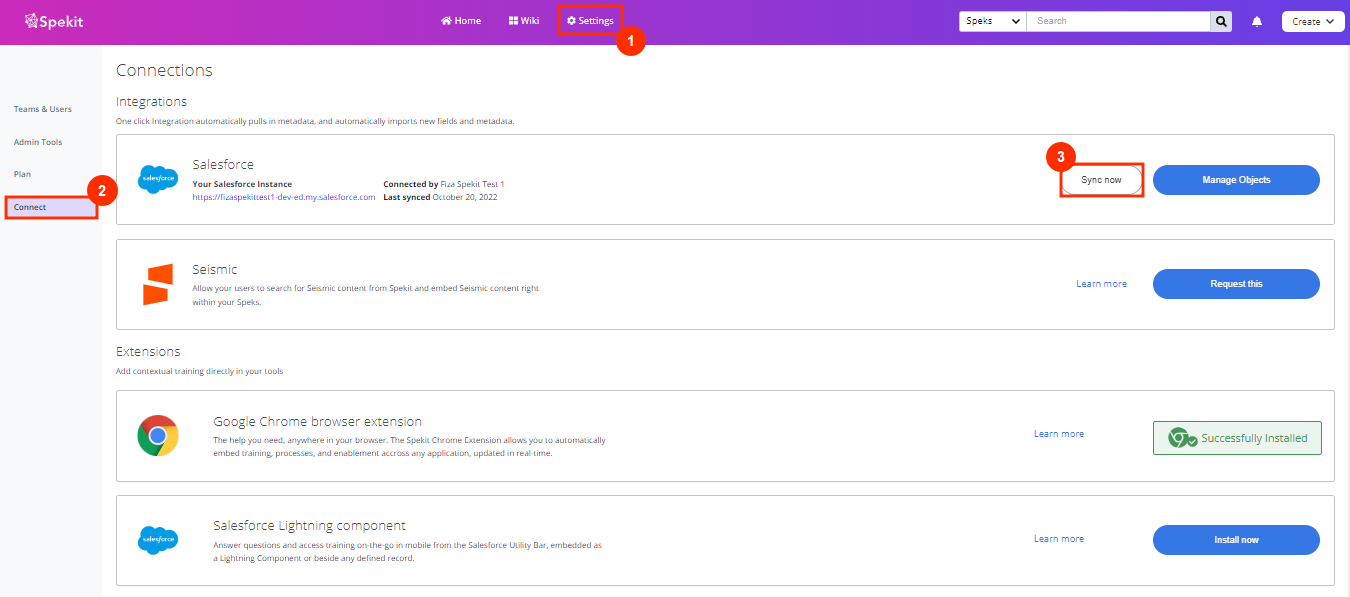The width and height of the screenshot is (1350, 597).
Task: Open Lightning component Learn more link
Action: click(1059, 539)
